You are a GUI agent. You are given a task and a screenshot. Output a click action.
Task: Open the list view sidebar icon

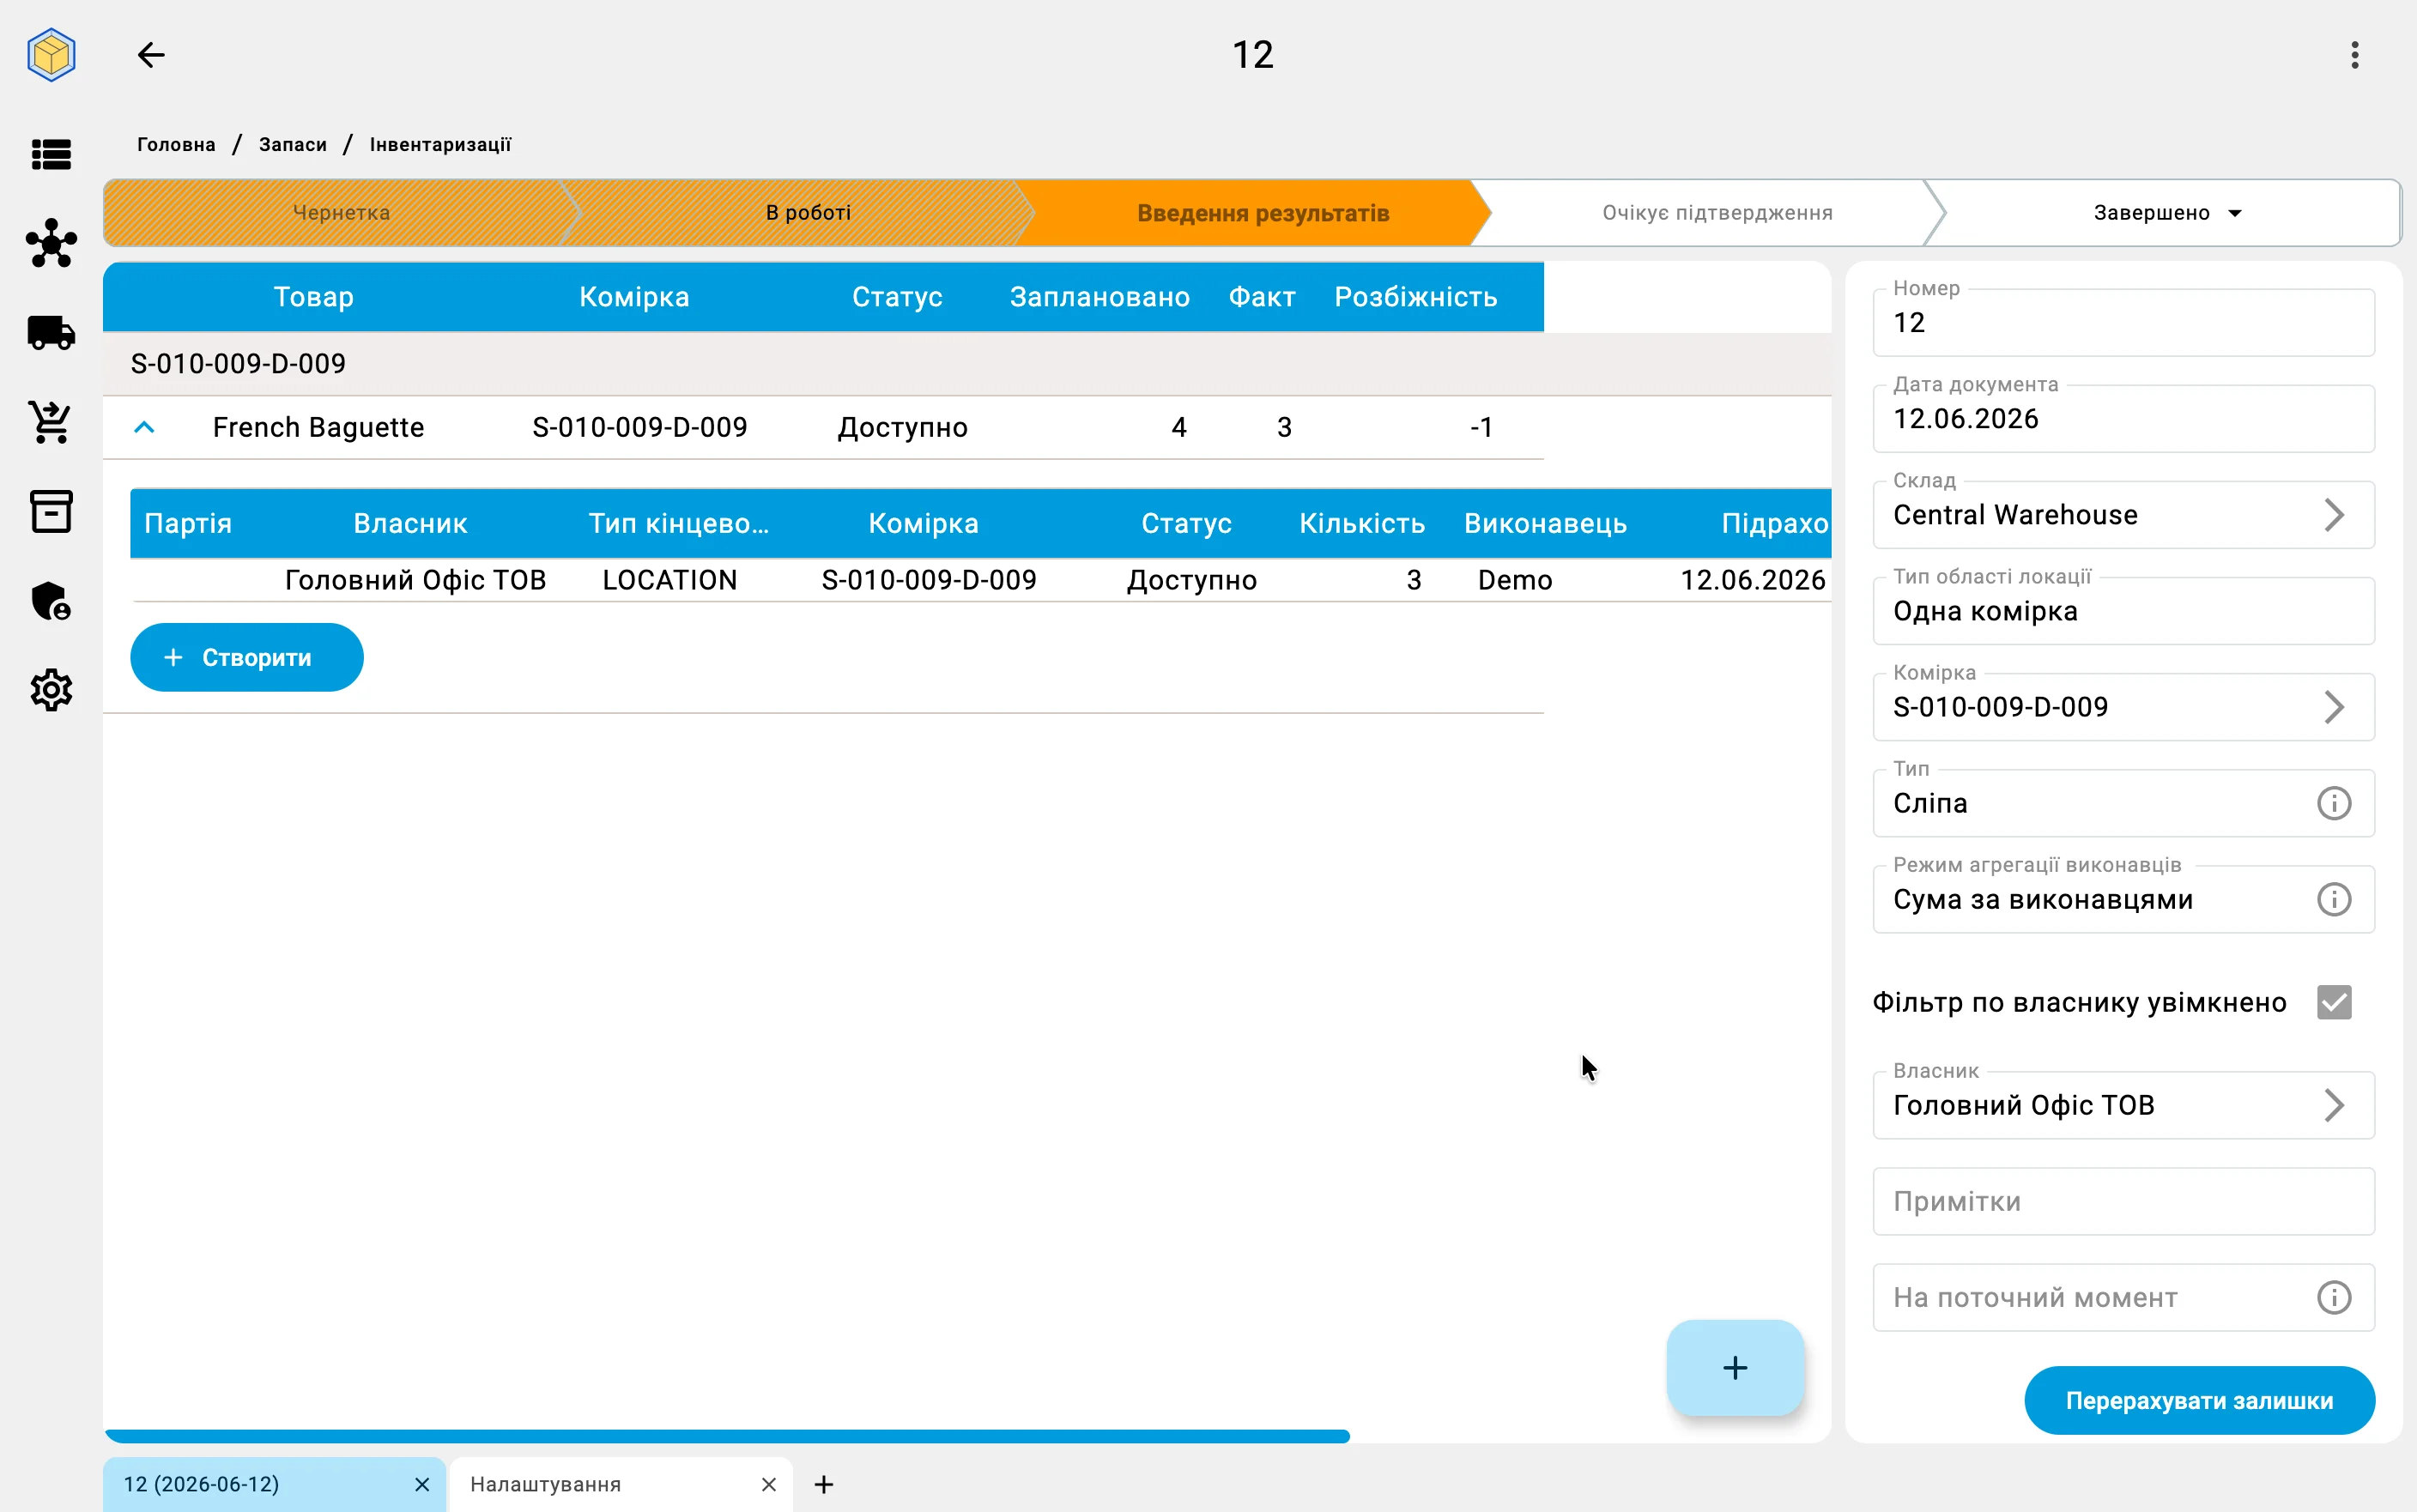(x=51, y=154)
